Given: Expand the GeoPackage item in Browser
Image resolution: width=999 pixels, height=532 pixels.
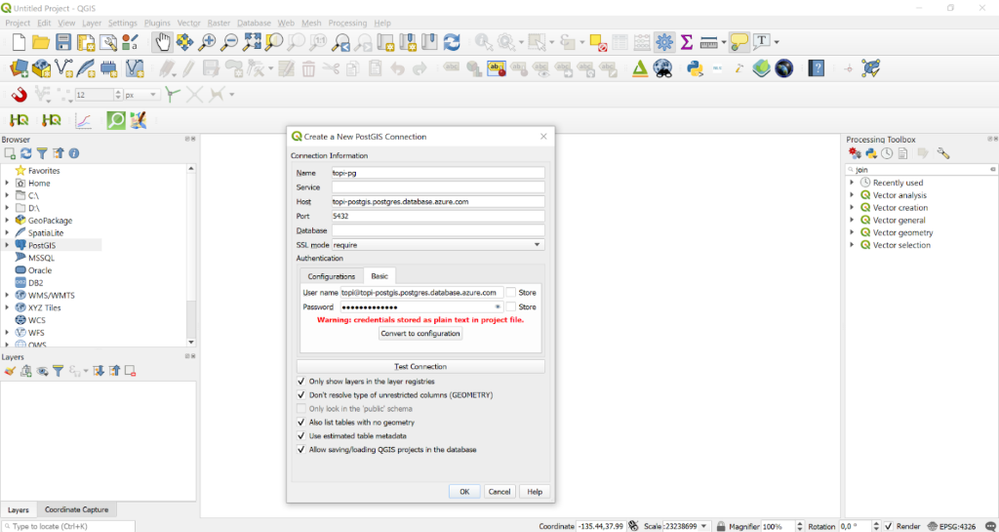Looking at the screenshot, I should pyautogui.click(x=7, y=220).
